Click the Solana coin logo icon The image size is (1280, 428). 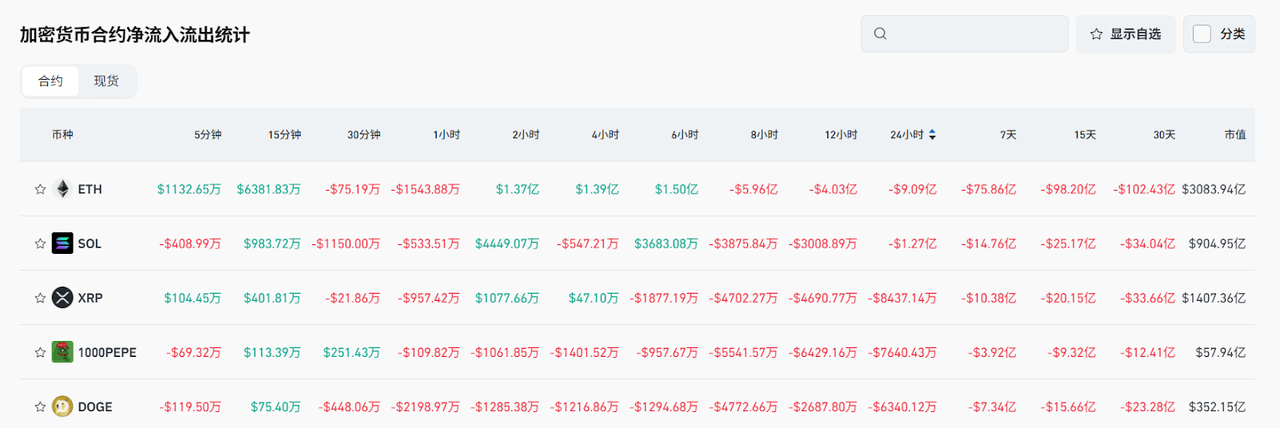pos(62,243)
